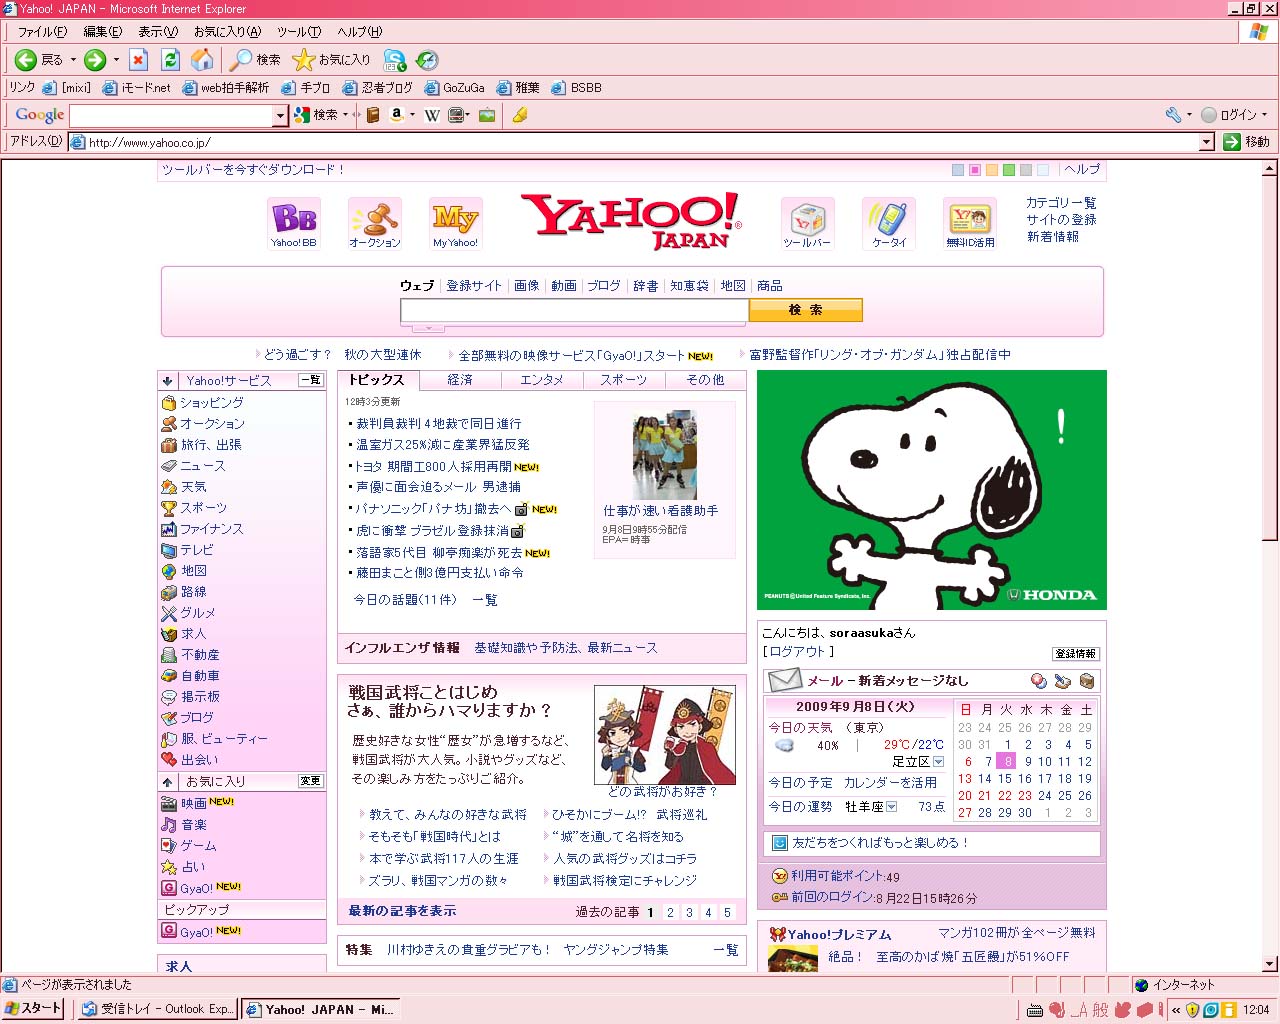The height and width of the screenshot is (1024, 1280).
Task: Open the 表示(V) menu
Action: coord(158,32)
